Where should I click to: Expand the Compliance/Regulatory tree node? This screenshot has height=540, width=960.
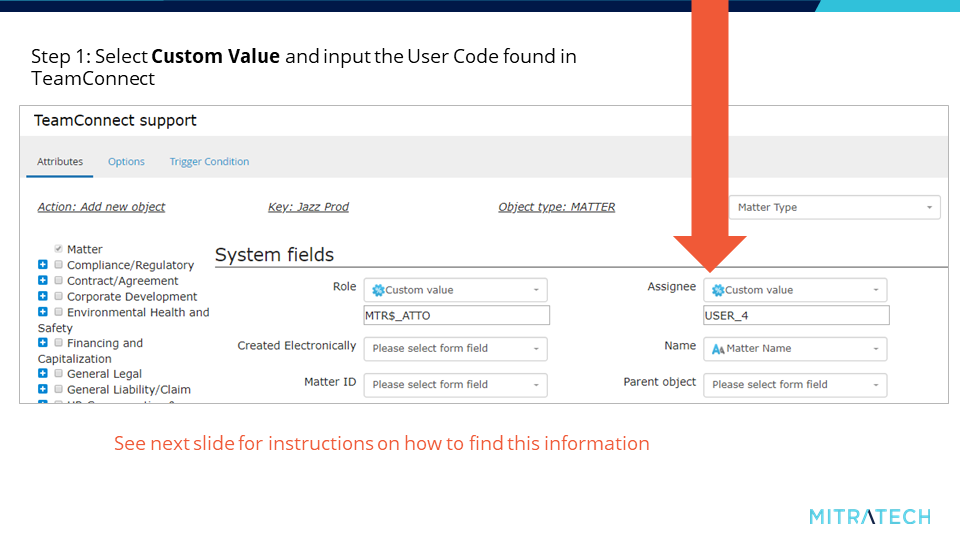(x=42, y=264)
